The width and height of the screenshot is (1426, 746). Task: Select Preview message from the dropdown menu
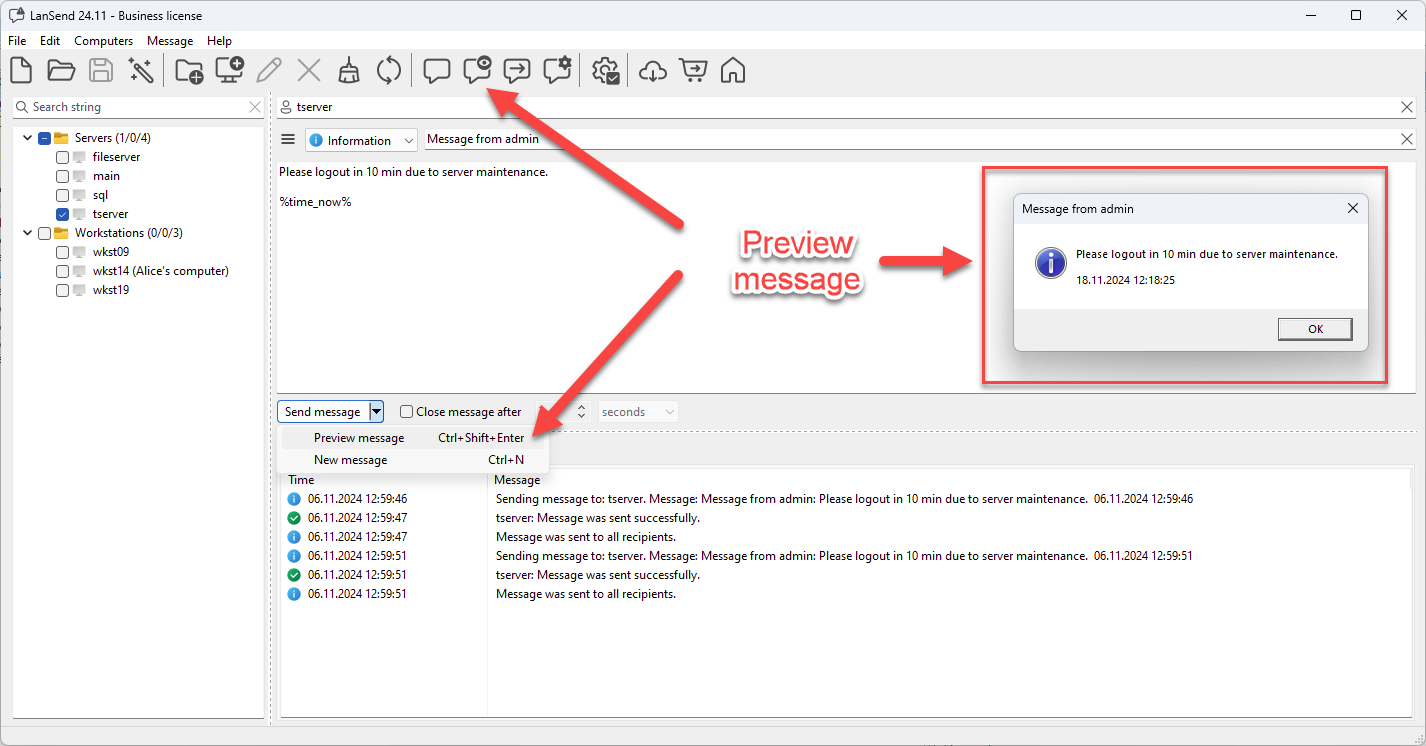coord(359,438)
